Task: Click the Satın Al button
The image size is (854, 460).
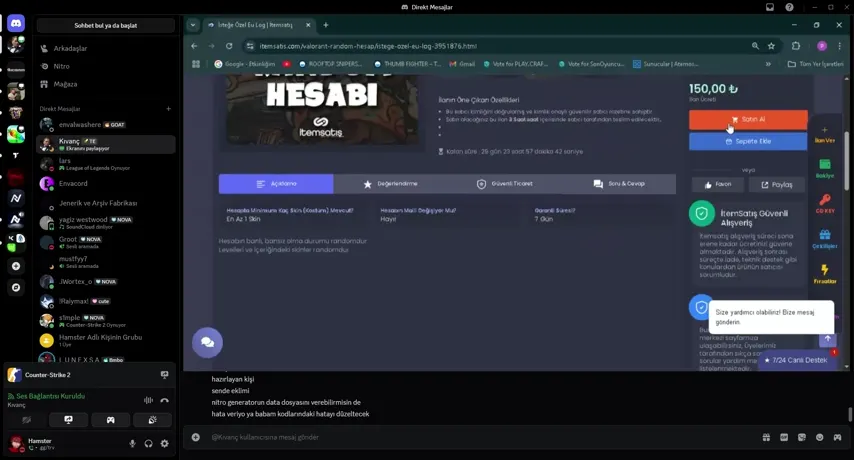Action: pos(748,120)
